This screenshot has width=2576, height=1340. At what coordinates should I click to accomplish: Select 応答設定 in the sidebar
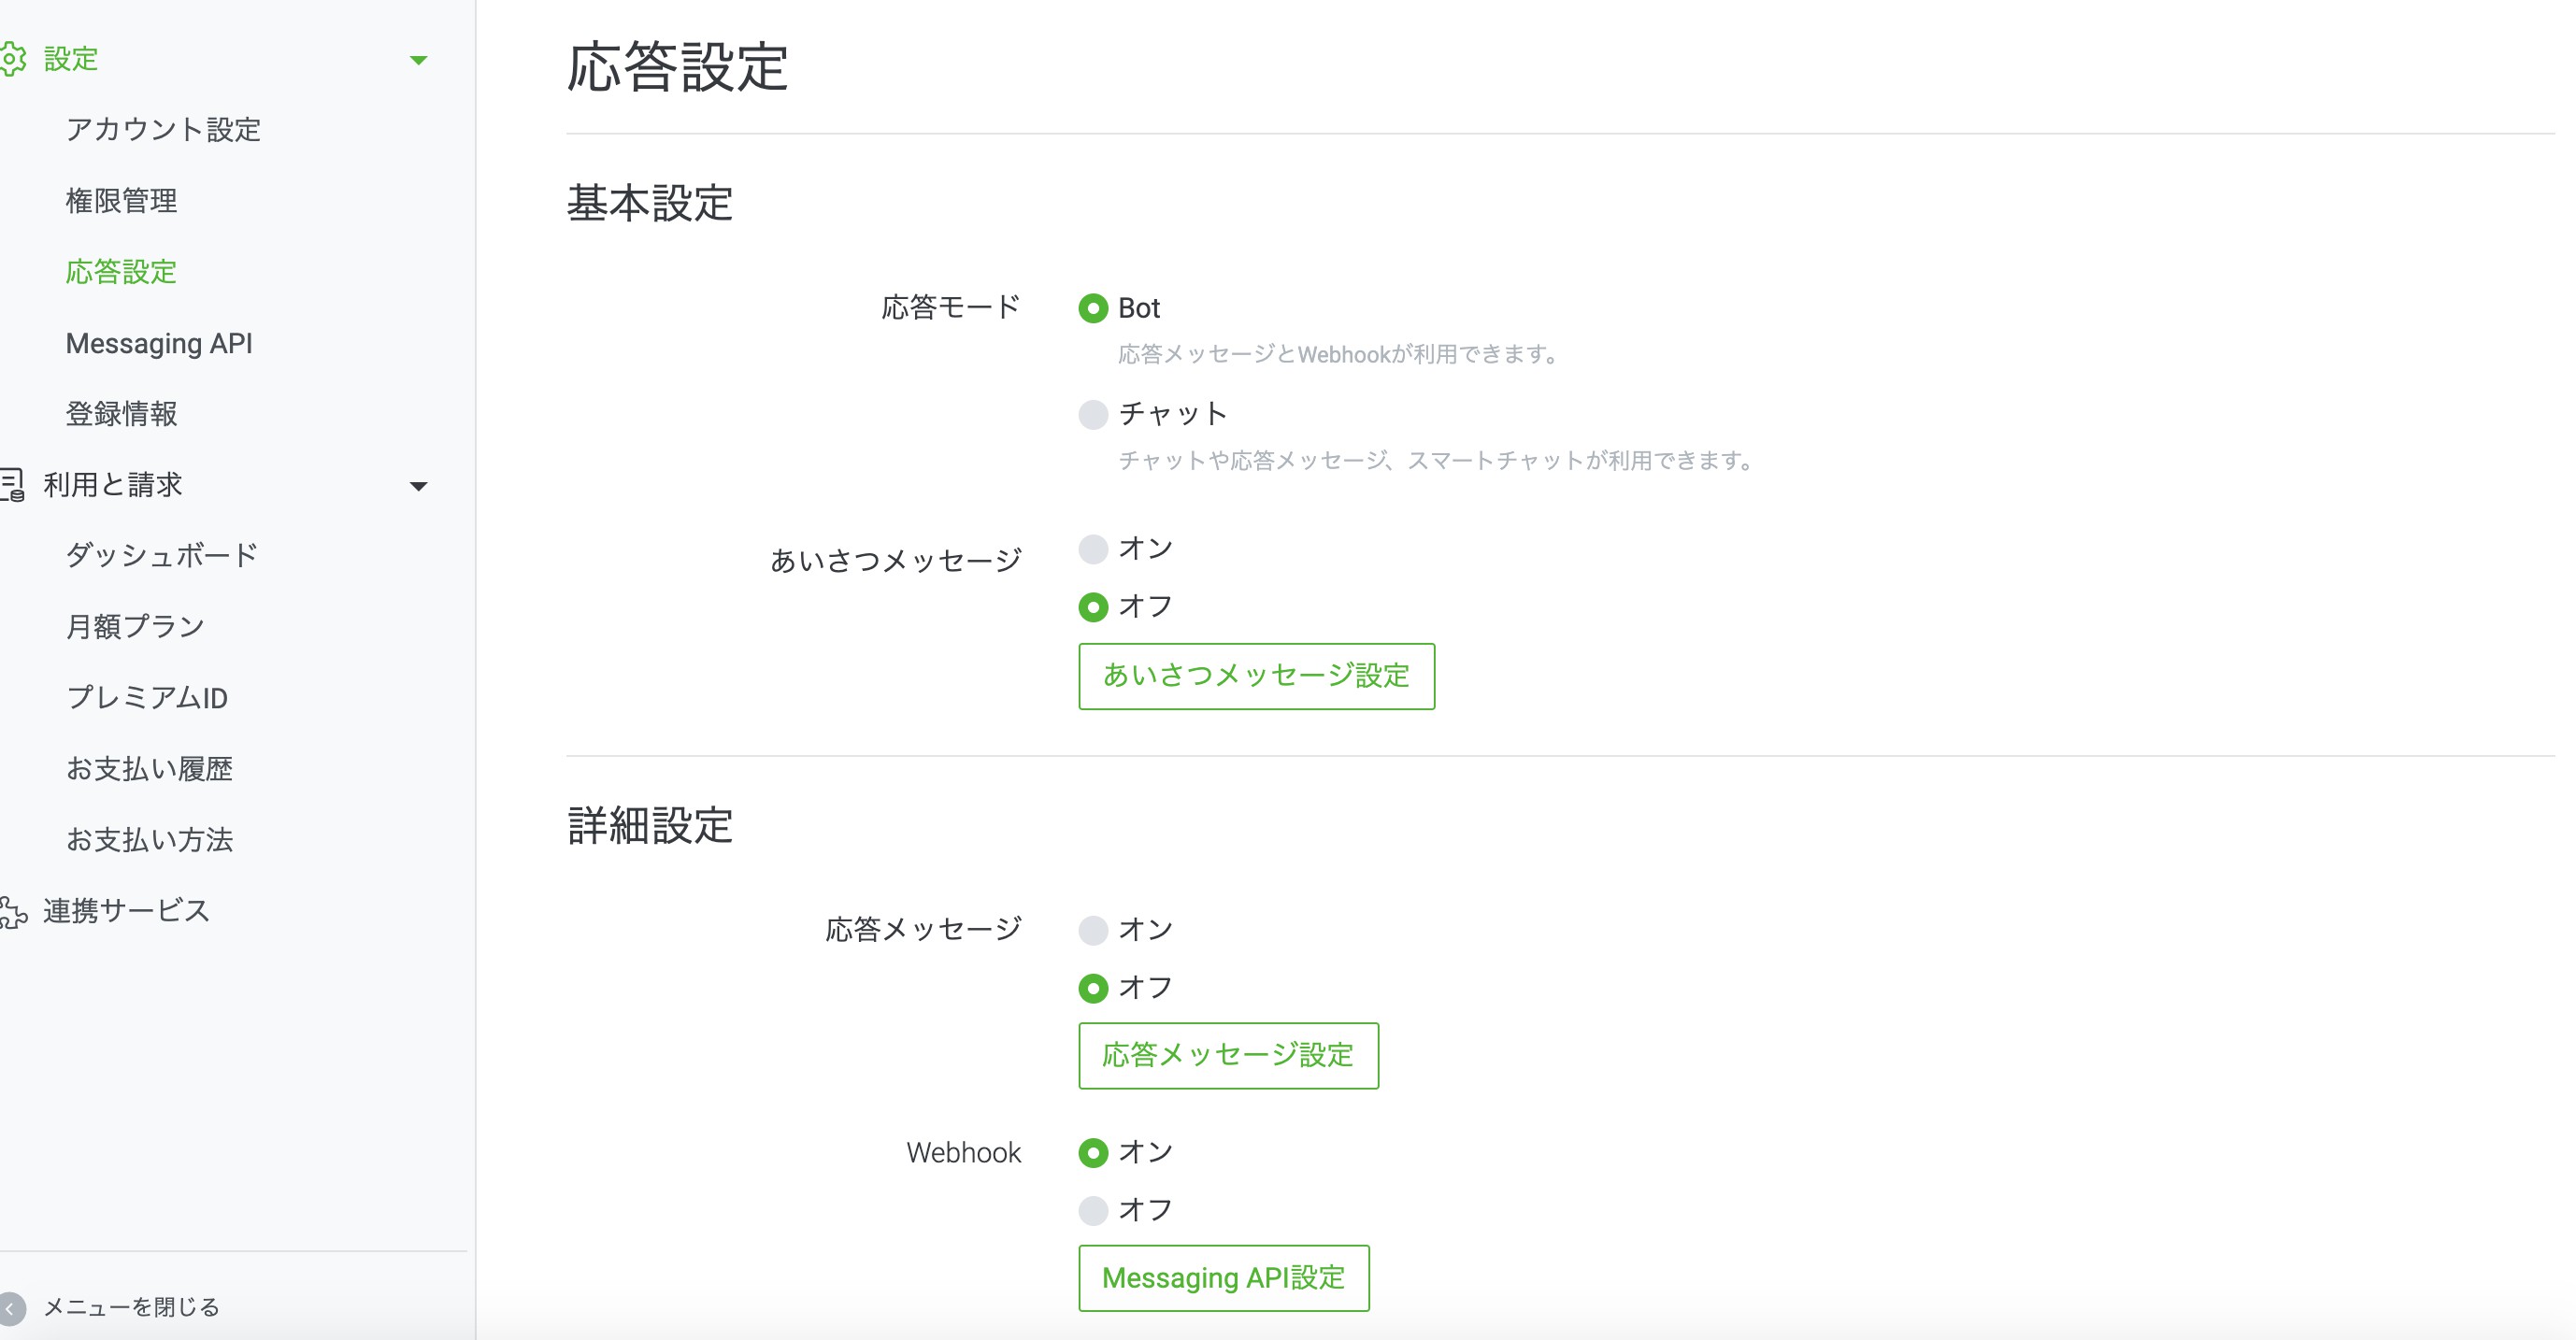pyautogui.click(x=121, y=271)
